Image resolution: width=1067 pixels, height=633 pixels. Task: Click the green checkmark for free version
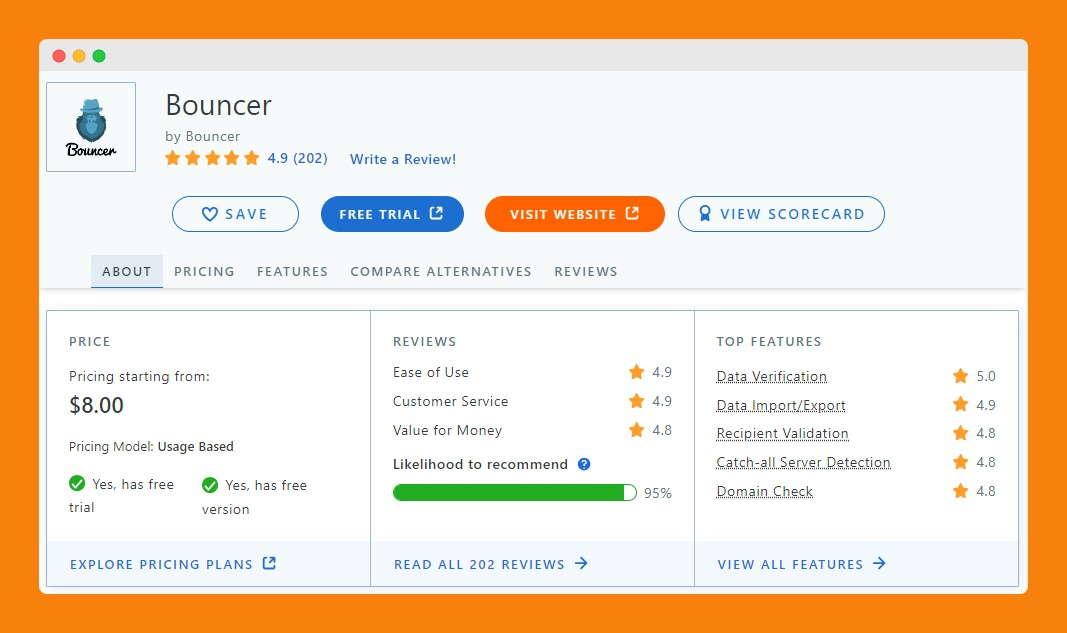click(210, 485)
